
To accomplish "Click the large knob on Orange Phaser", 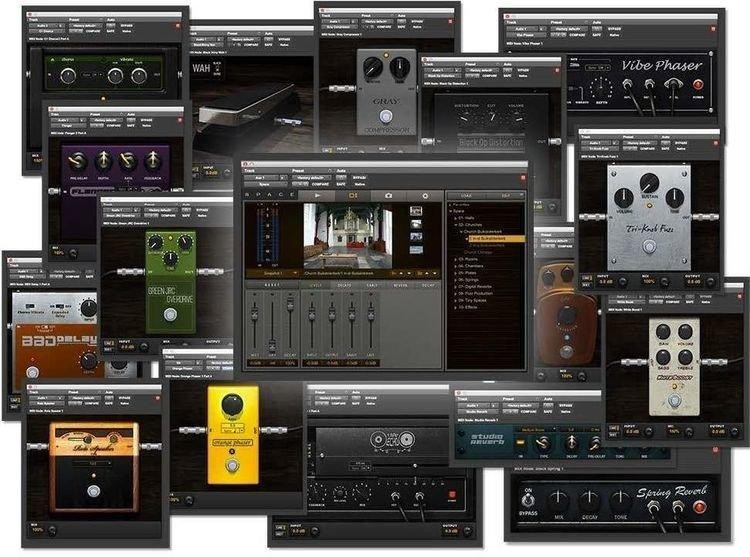I will (x=232, y=405).
